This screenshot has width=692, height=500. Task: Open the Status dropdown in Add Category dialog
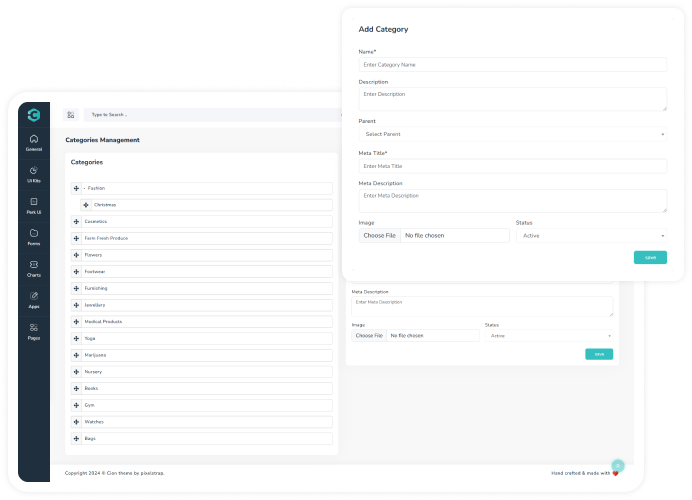(x=591, y=236)
